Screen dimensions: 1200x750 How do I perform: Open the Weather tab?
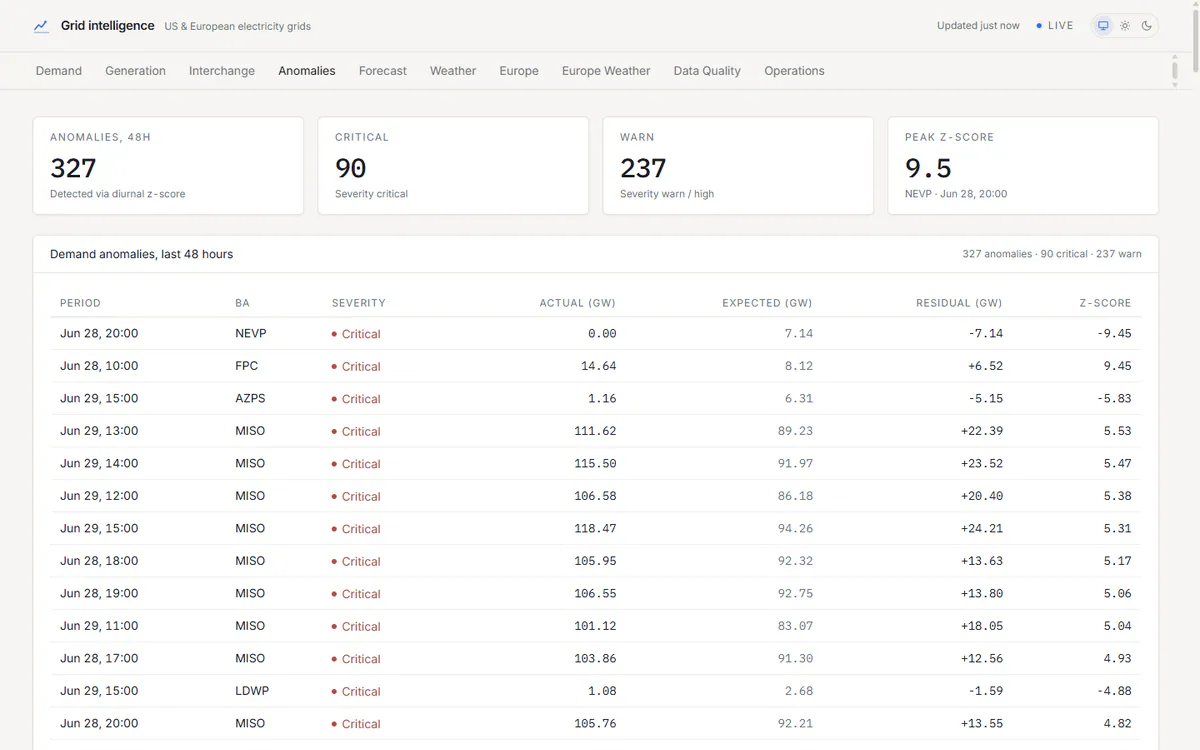point(453,71)
